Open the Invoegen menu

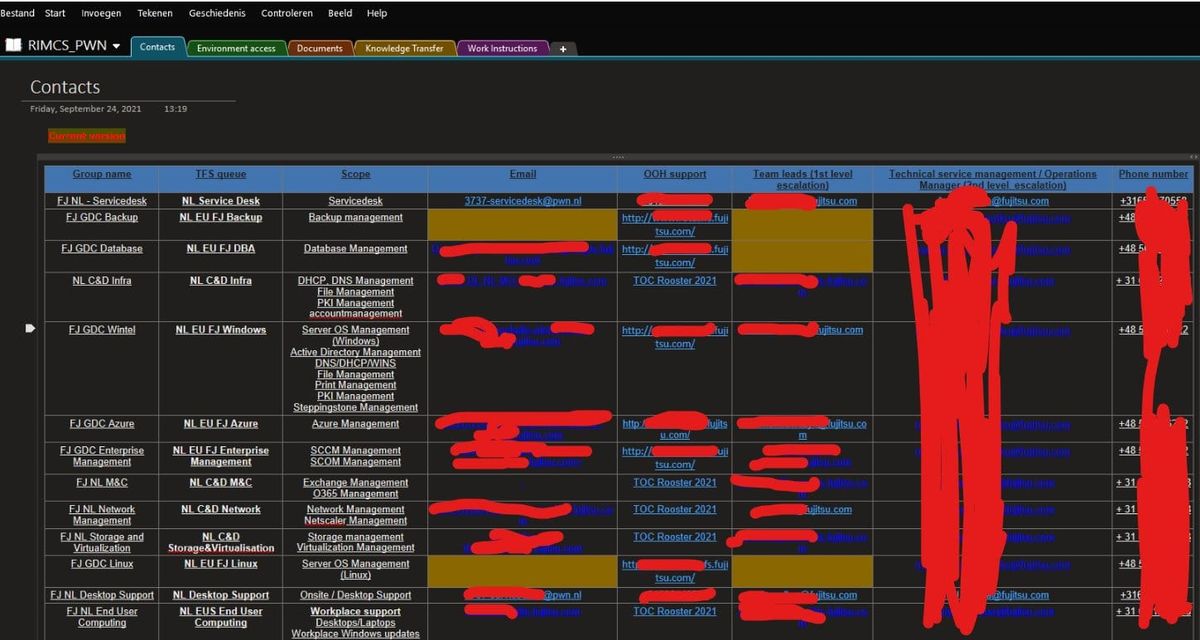[101, 13]
